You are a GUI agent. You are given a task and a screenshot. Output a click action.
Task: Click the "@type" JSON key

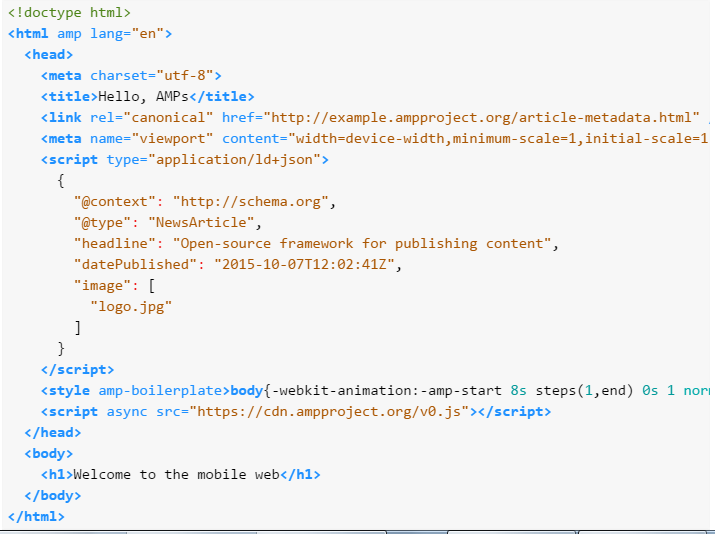103,223
